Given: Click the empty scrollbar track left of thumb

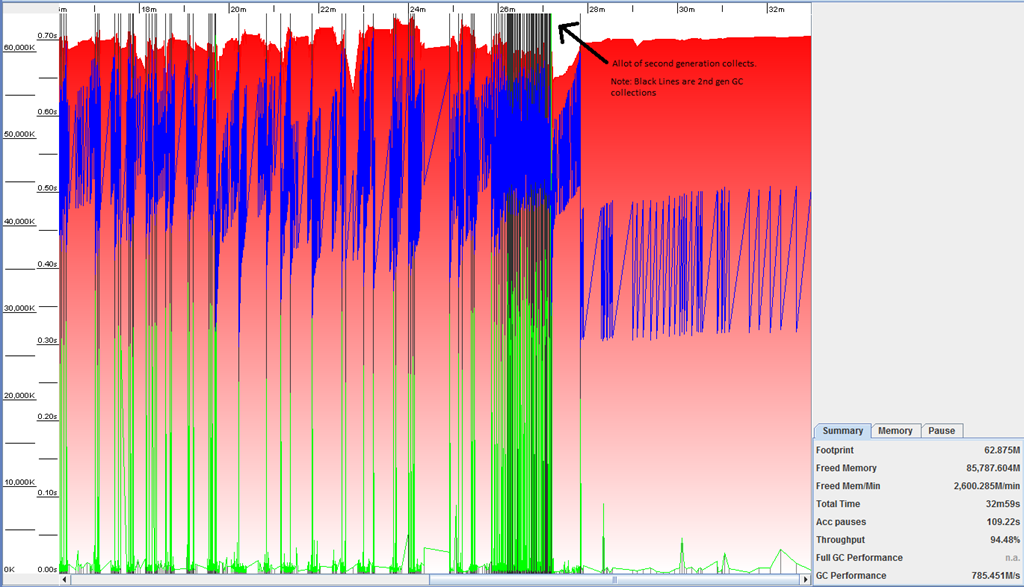Looking at the screenshot, I should (250, 579).
